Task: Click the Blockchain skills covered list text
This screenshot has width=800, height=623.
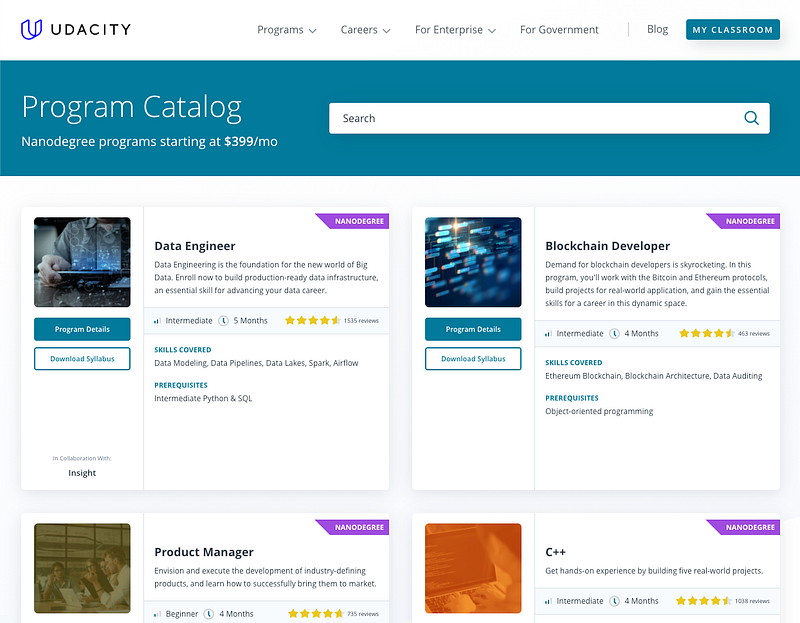Action: click(x=654, y=376)
